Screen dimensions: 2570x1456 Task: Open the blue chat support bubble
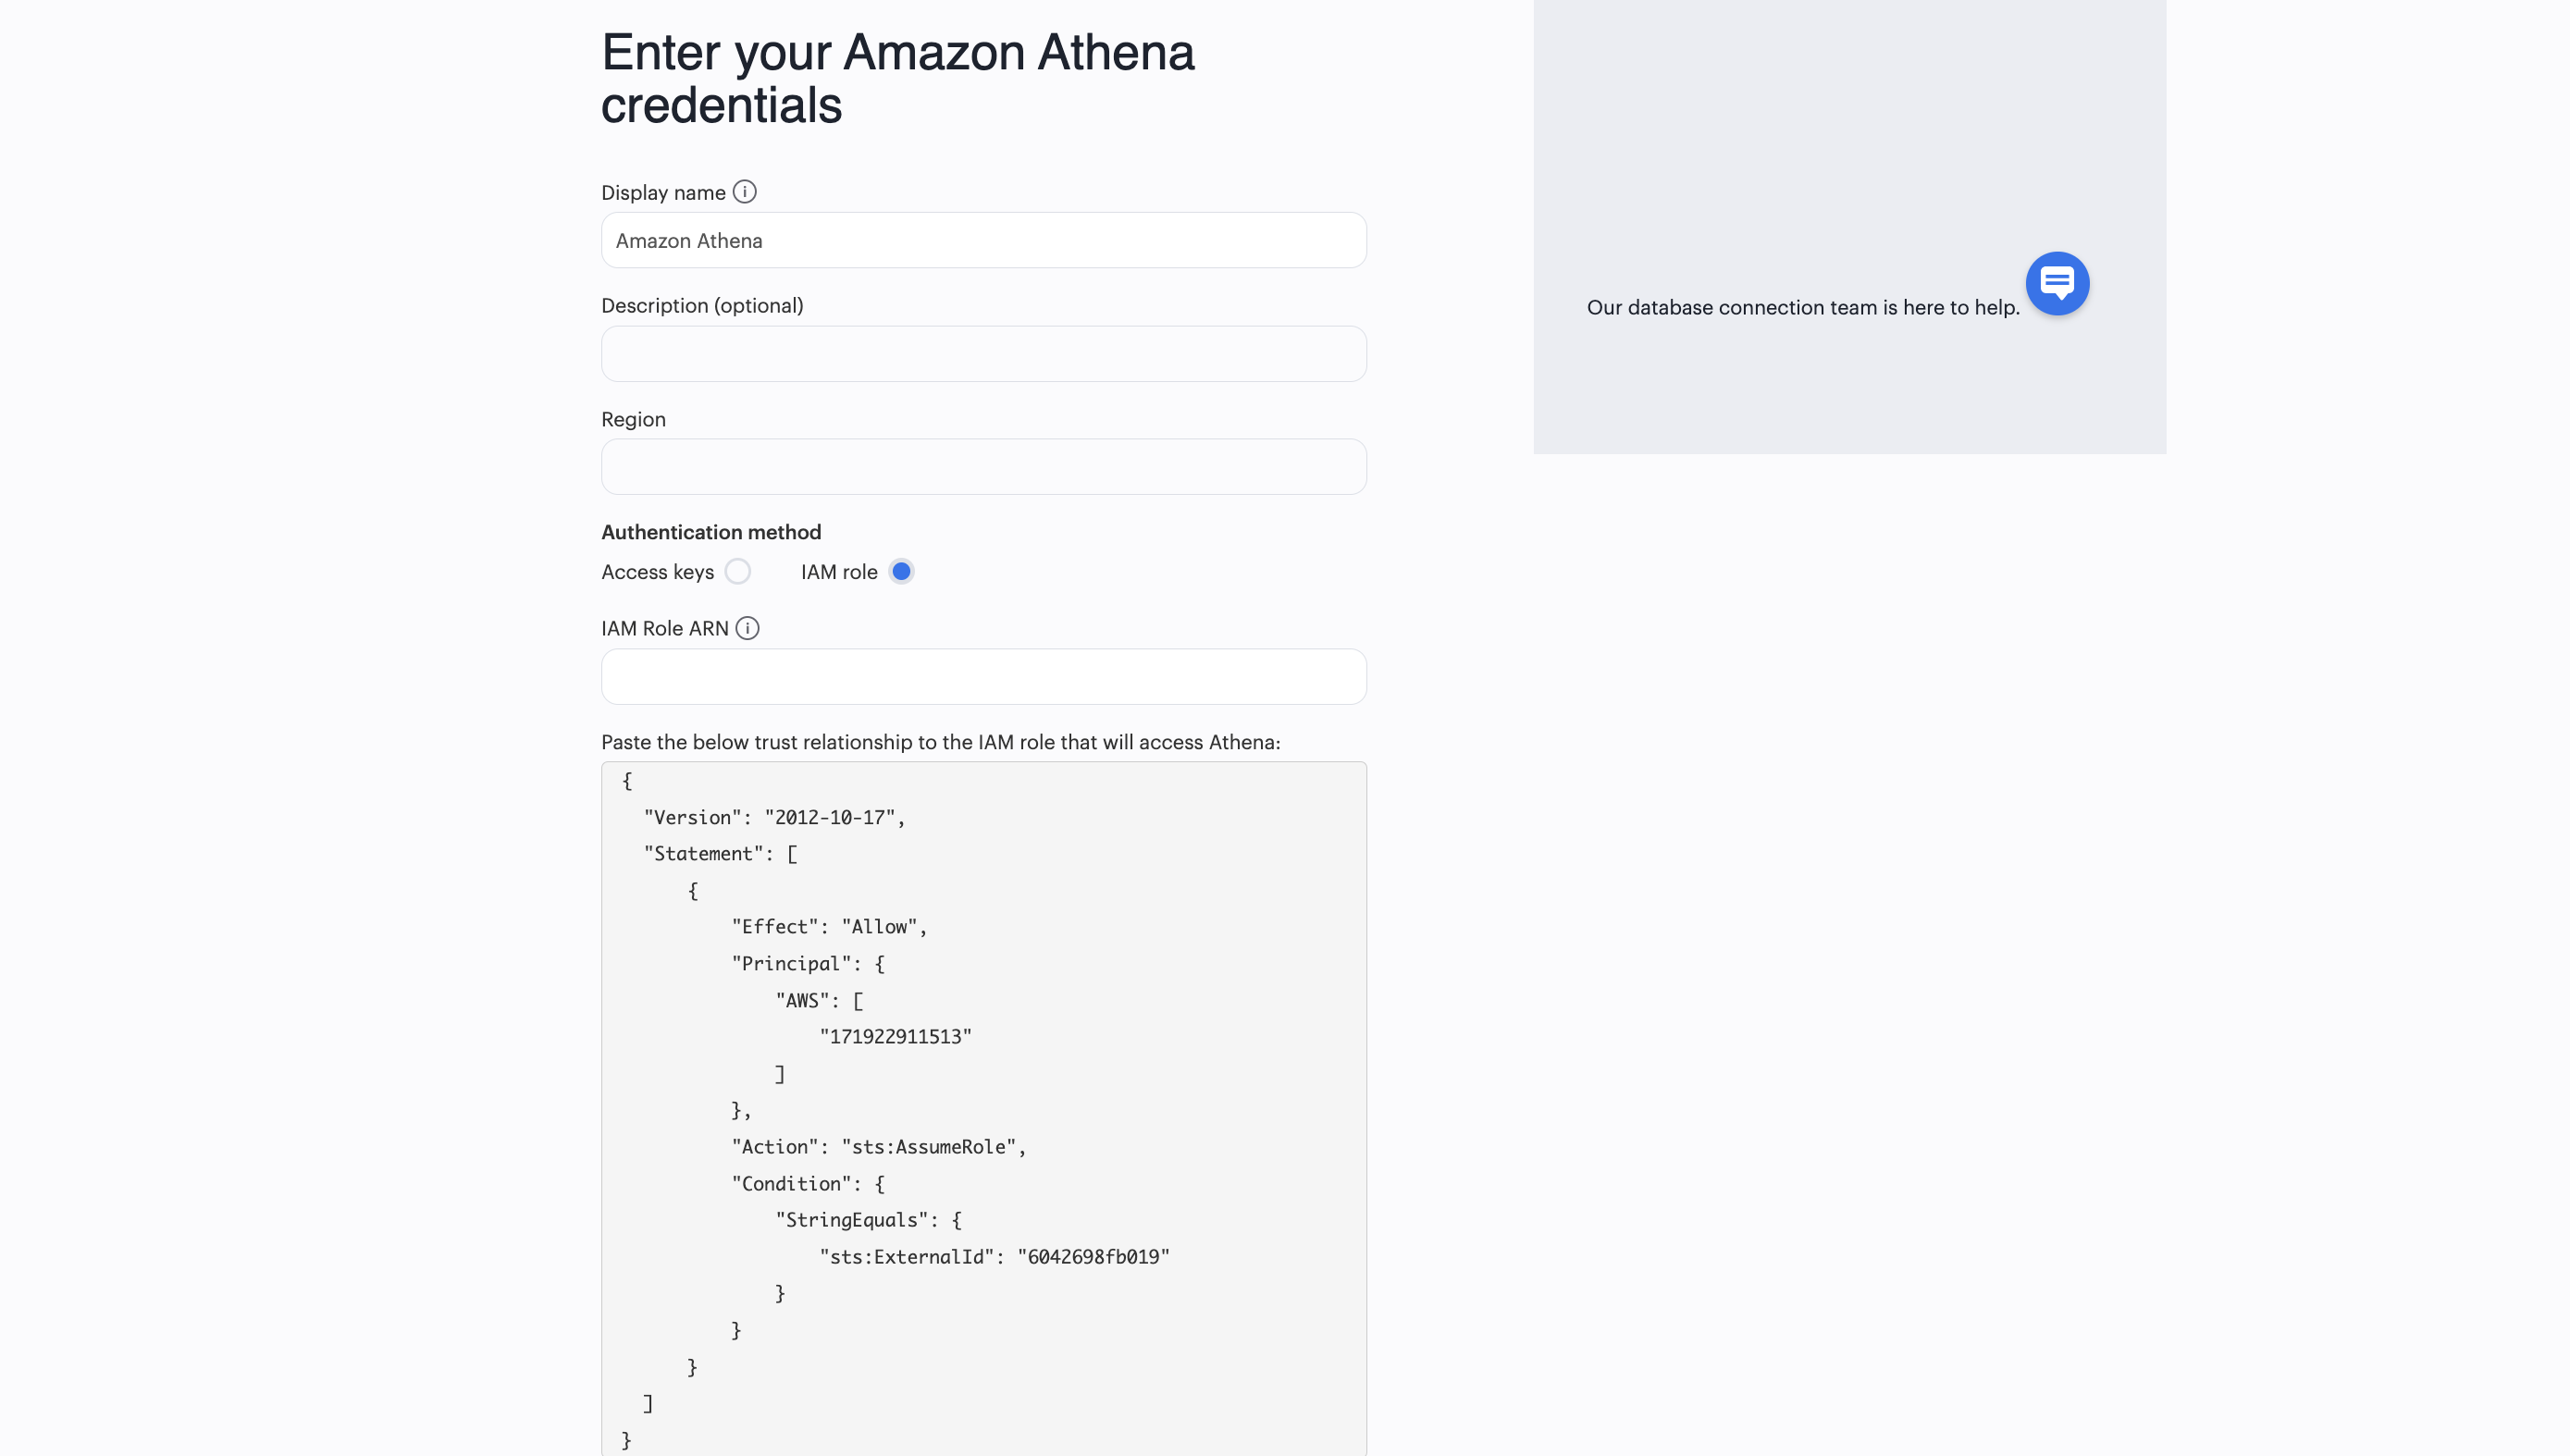coord(2056,284)
